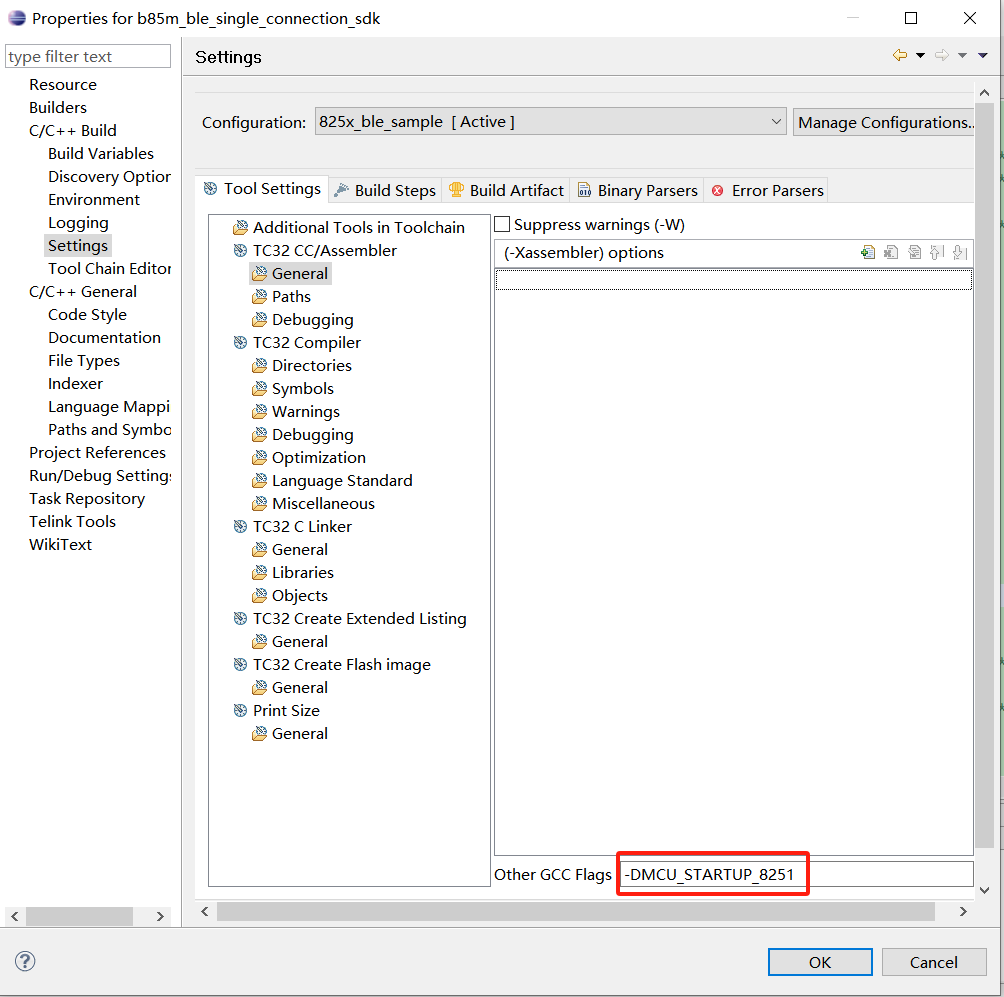
Task: Add a new Xassembler option entry
Action: (868, 252)
